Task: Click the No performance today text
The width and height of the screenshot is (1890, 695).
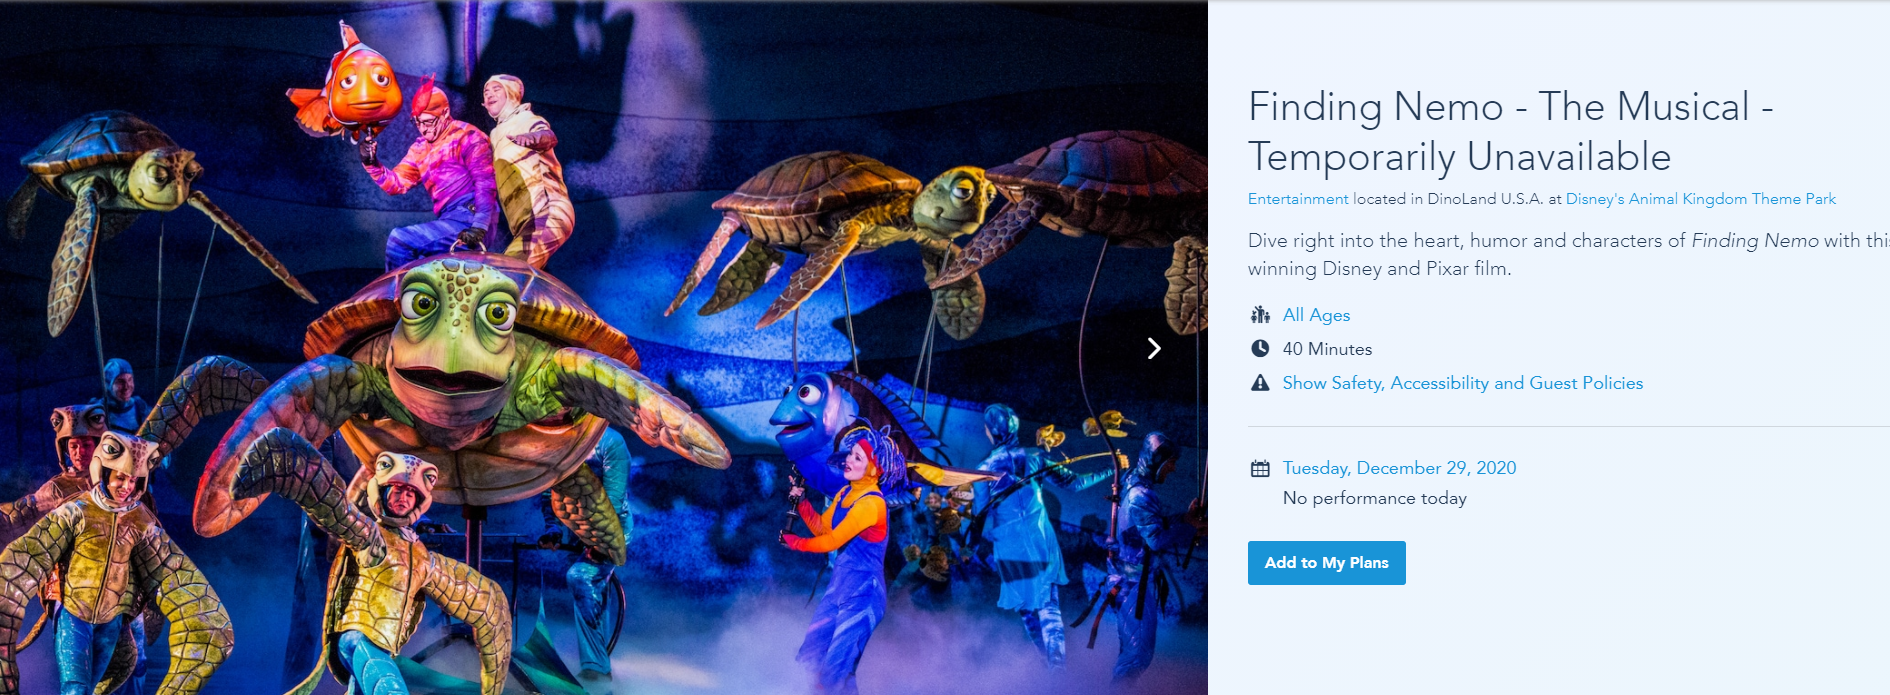Action: click(x=1375, y=498)
